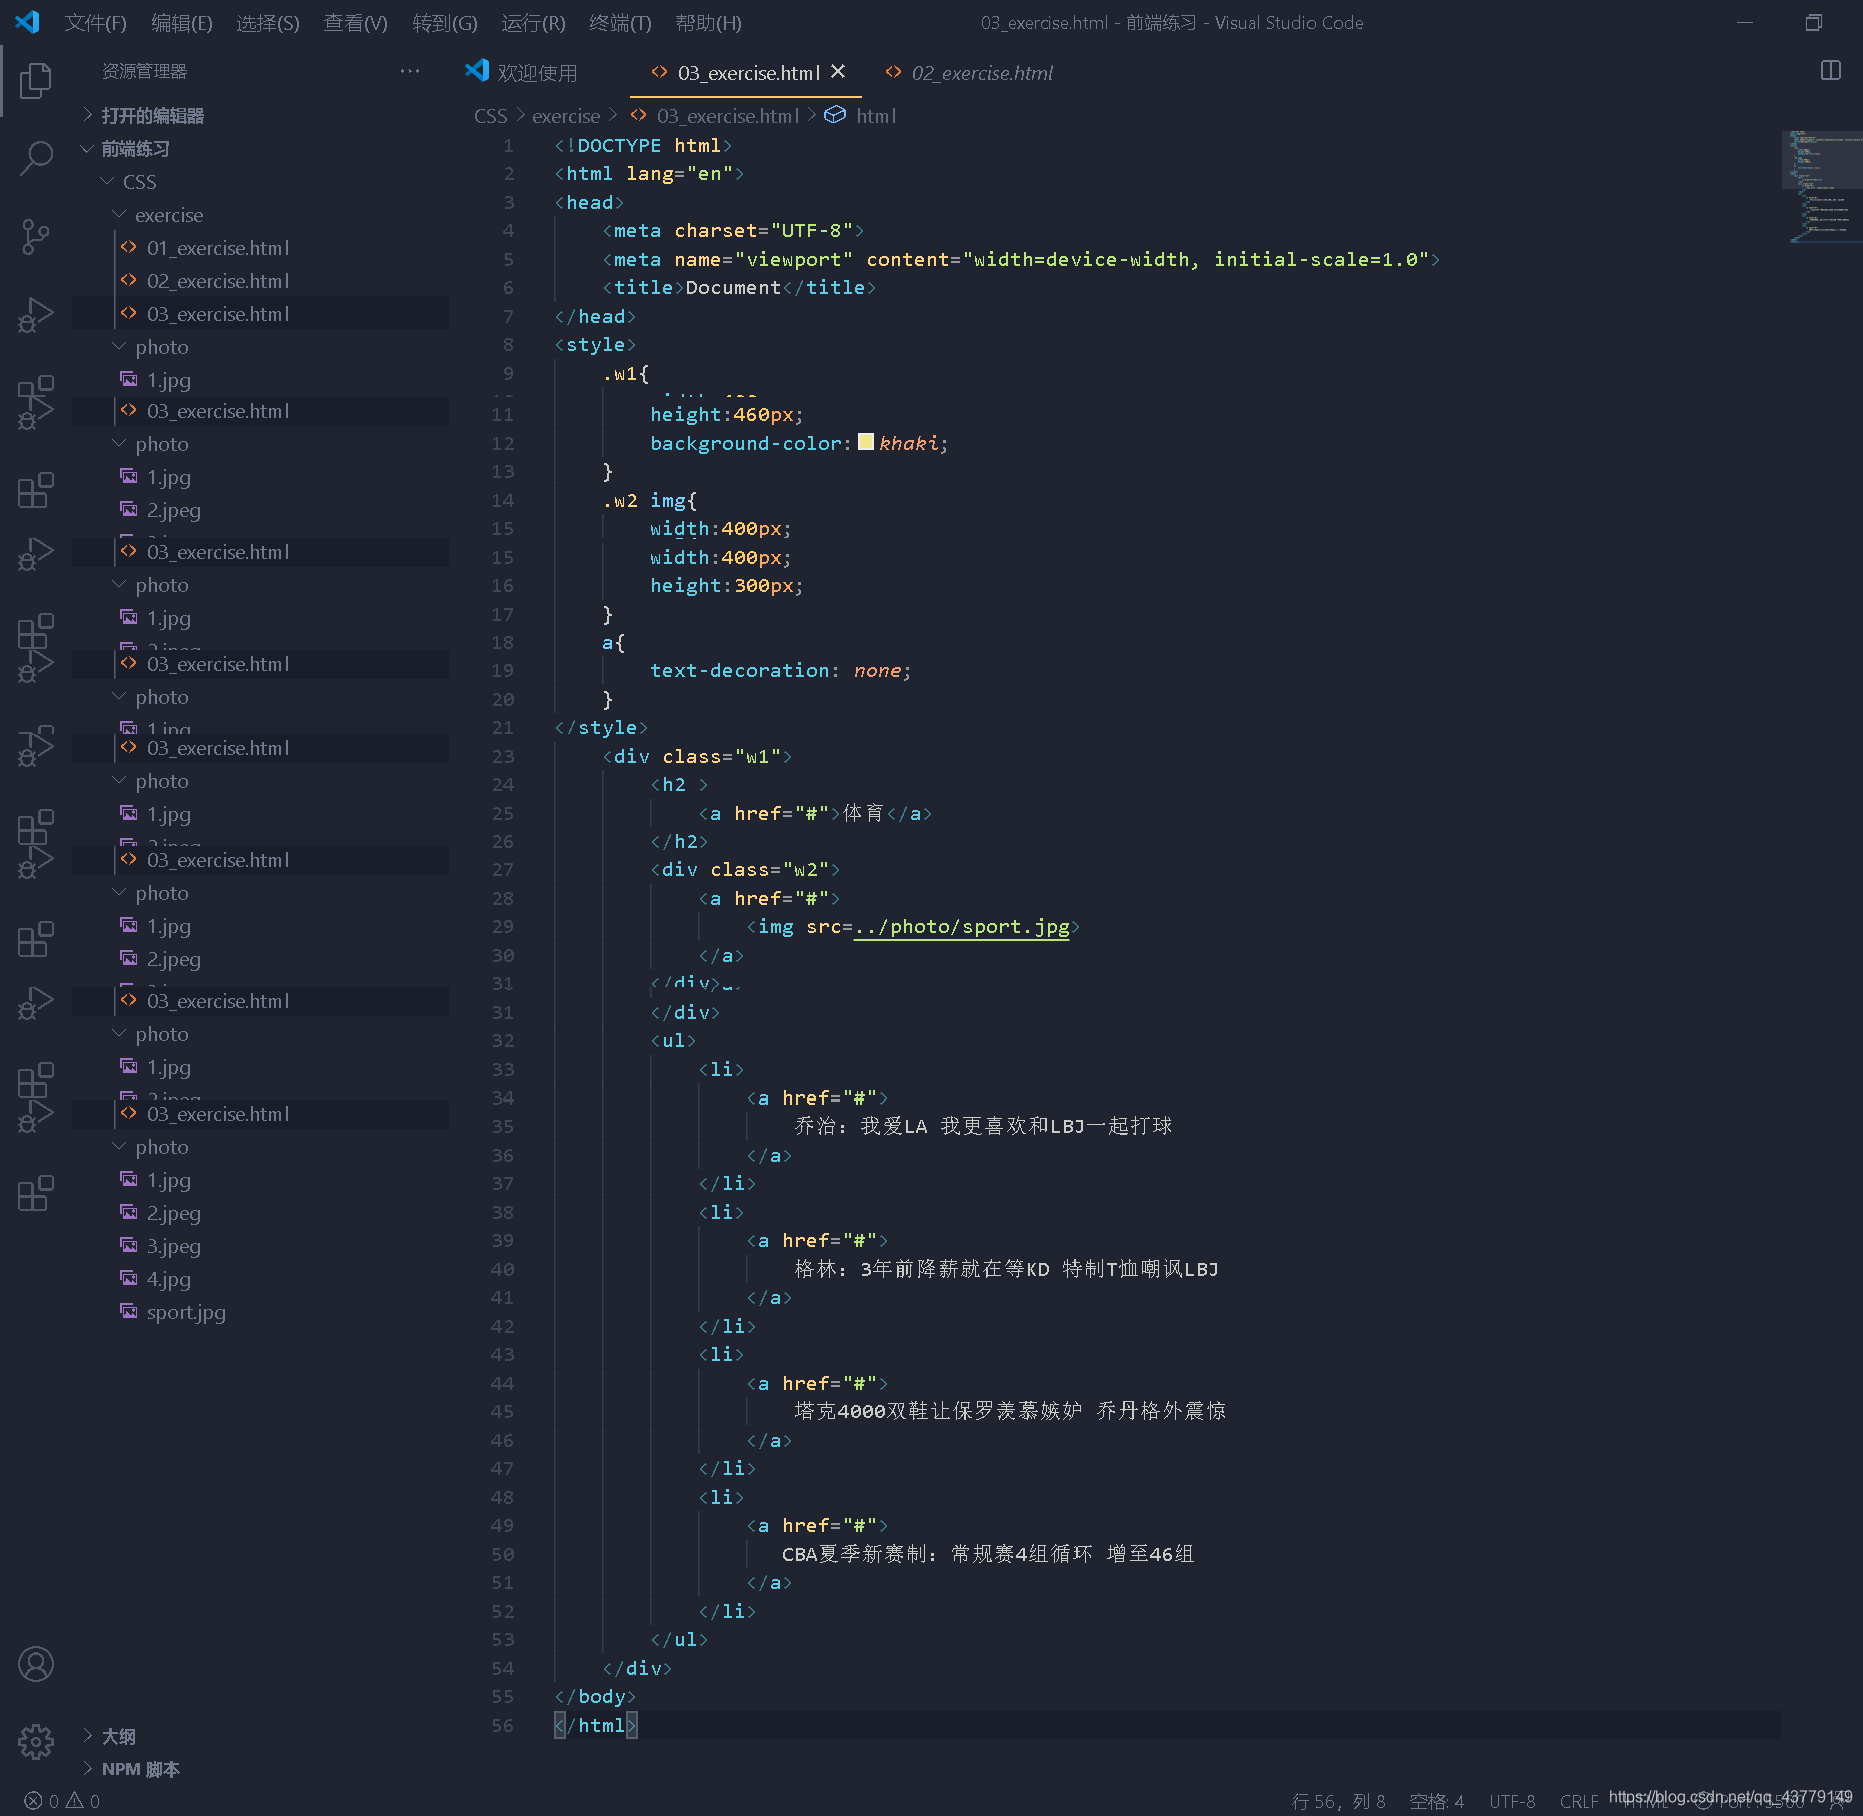Click the 'text-decoration: none' code line

click(780, 670)
